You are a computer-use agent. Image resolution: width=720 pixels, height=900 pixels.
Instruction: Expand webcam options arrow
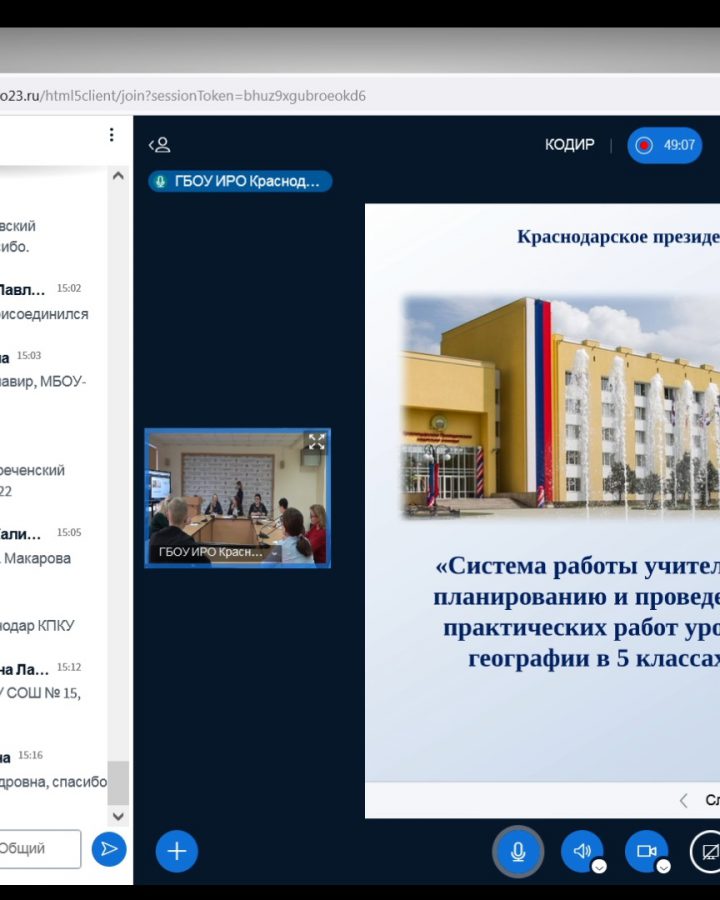click(663, 866)
